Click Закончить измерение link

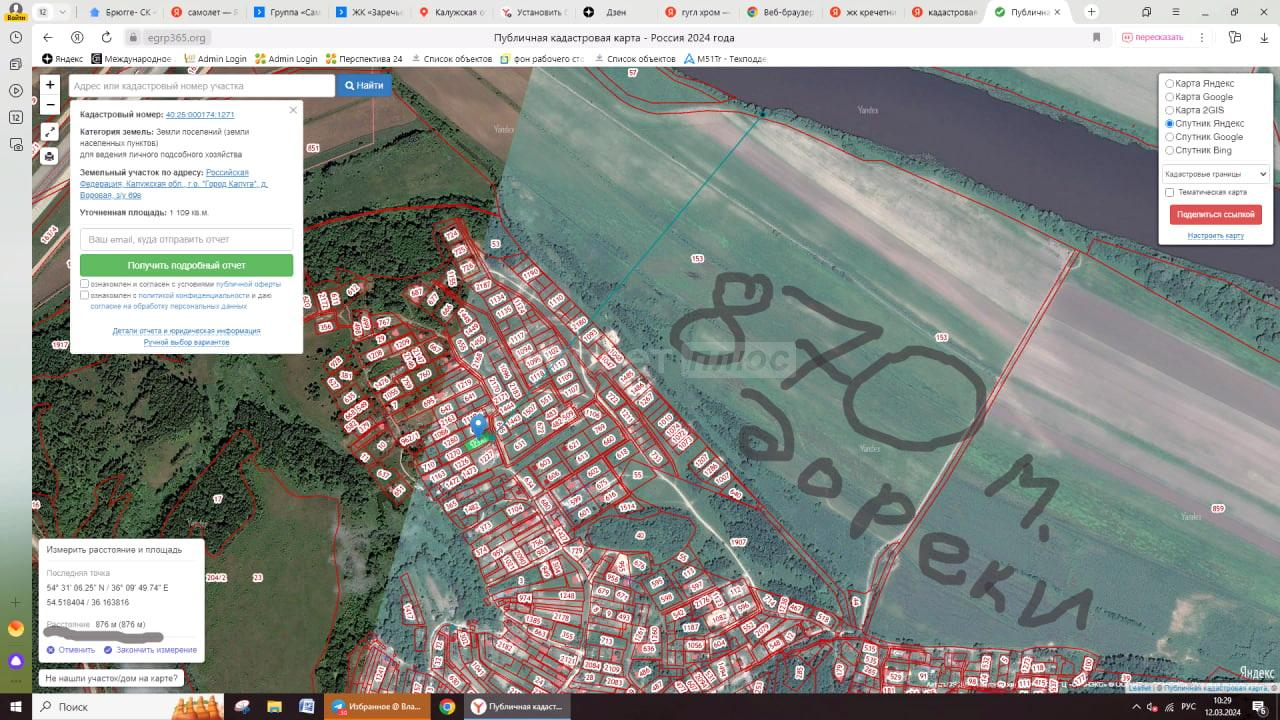coord(150,650)
